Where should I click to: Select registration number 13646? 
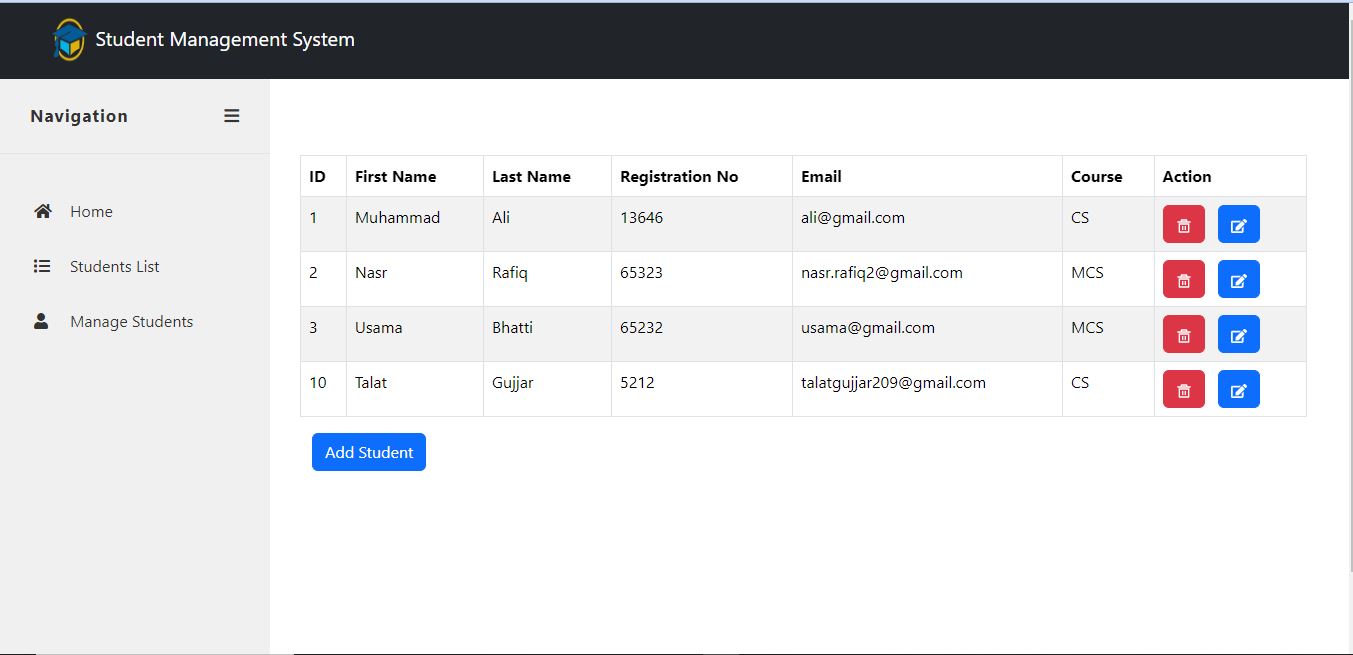(x=702, y=224)
